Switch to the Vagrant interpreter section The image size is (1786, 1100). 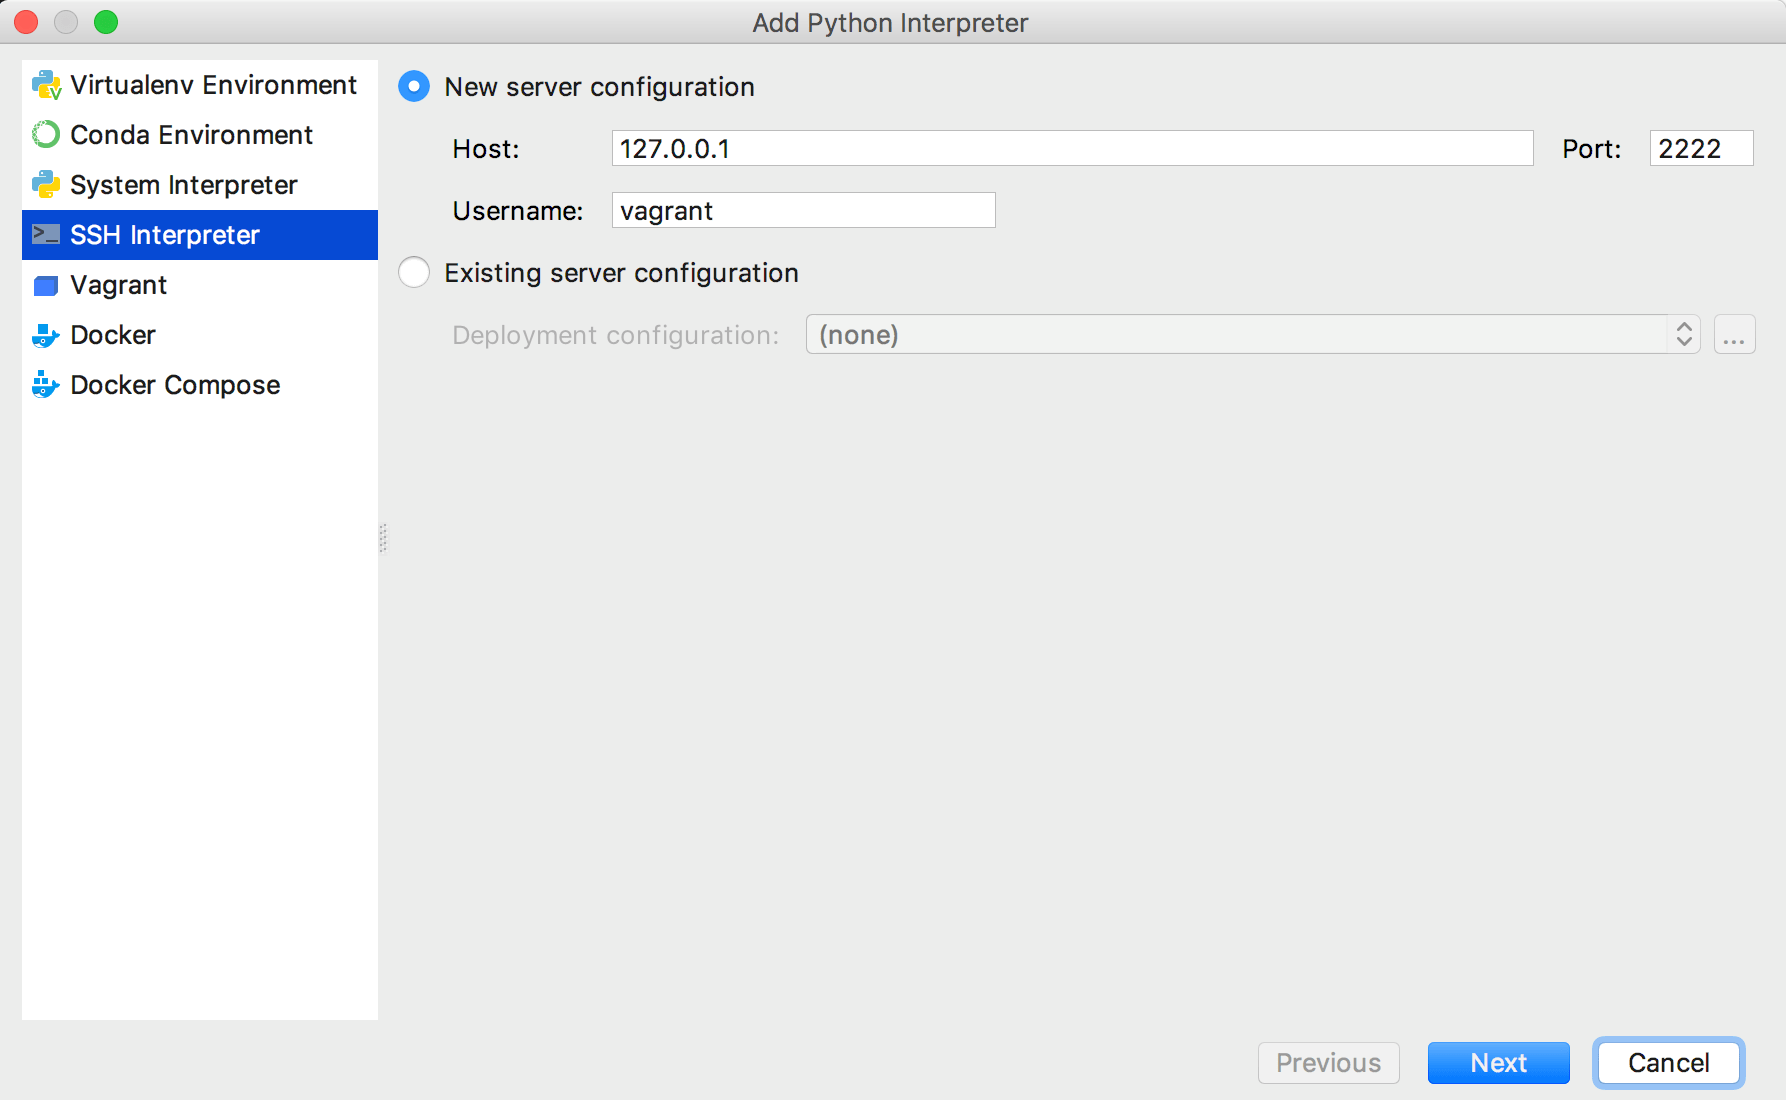coord(117,285)
